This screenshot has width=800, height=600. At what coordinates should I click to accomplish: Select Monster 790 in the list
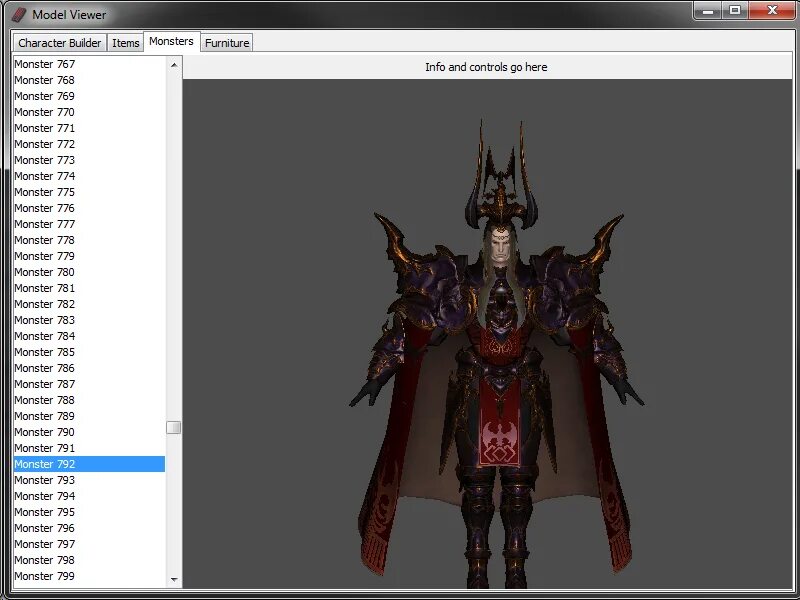click(89, 432)
